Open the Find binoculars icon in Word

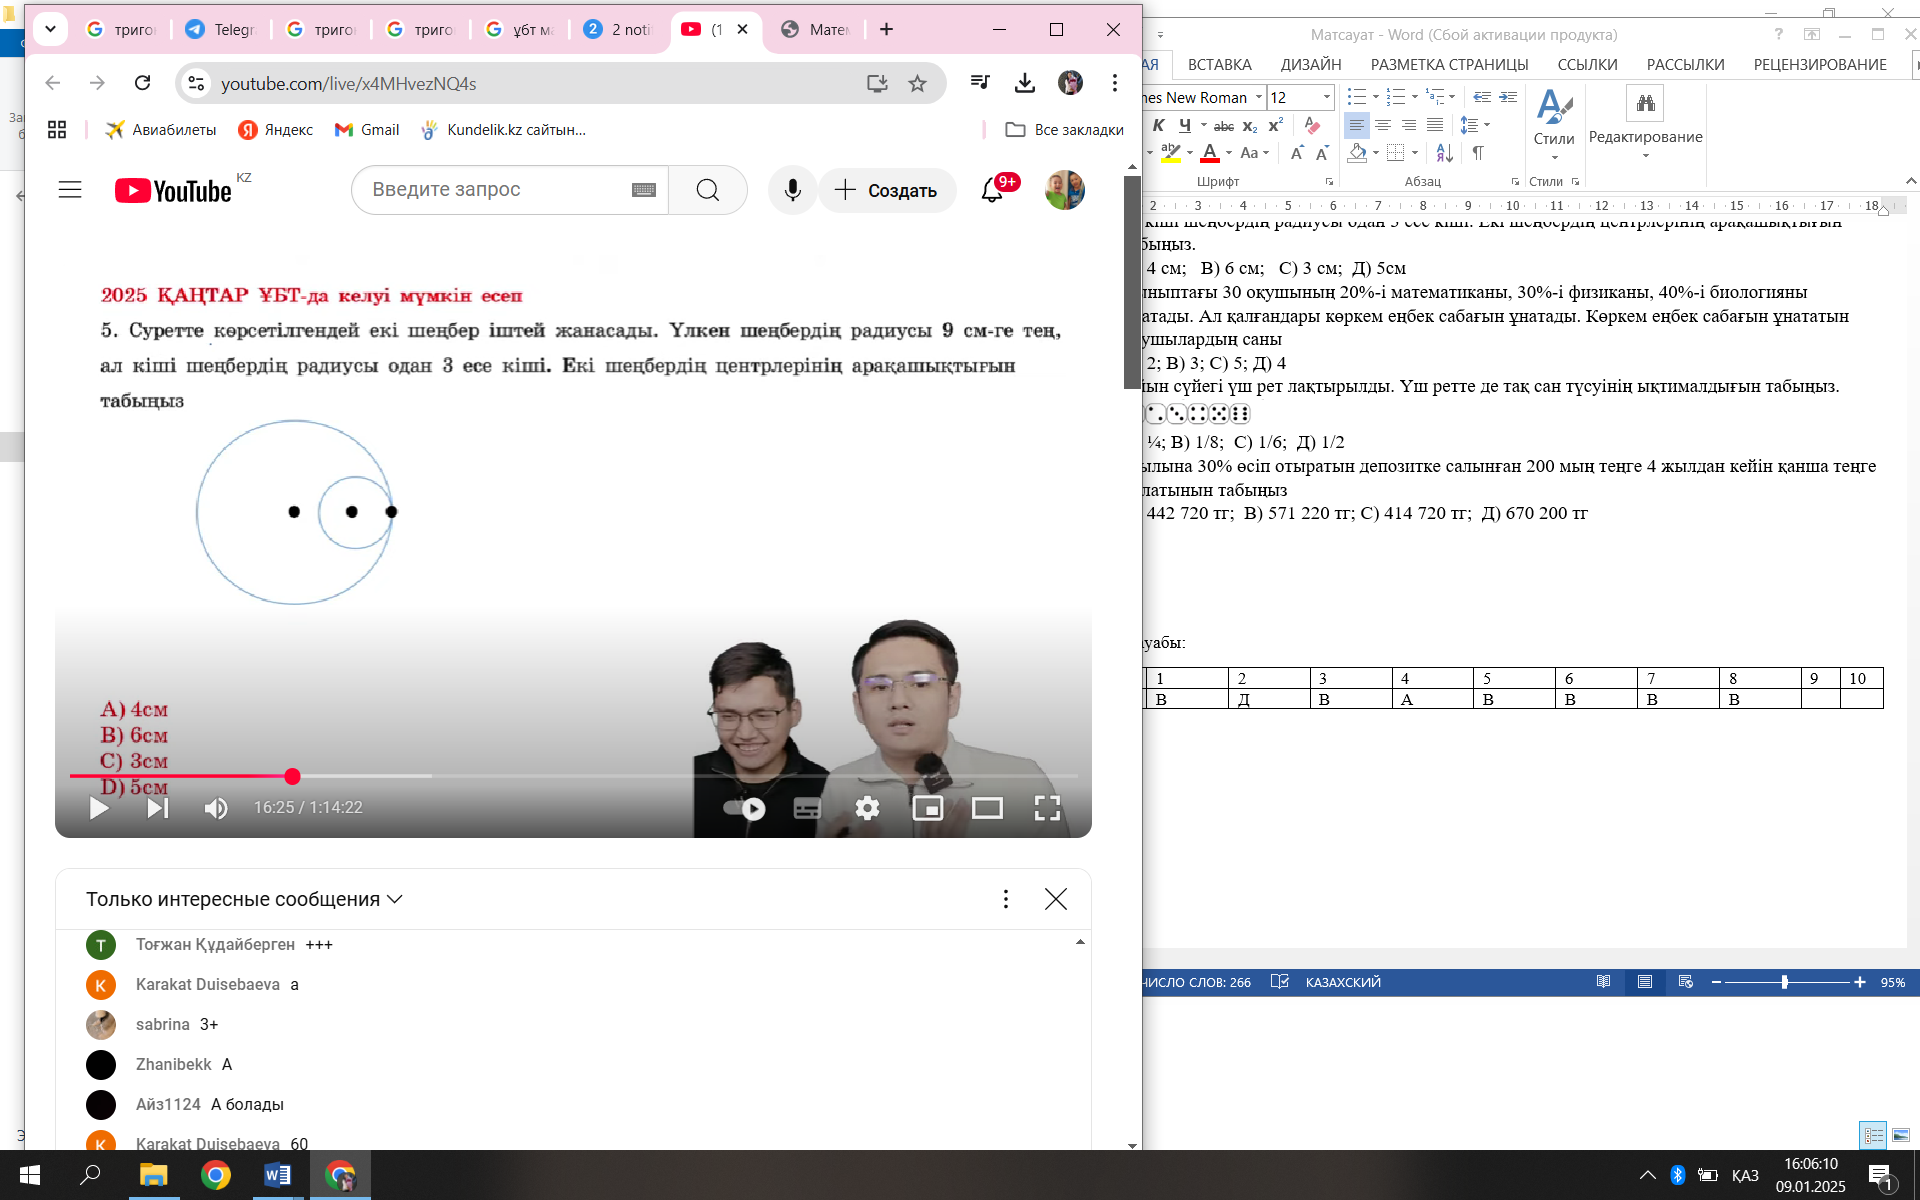pyautogui.click(x=1645, y=103)
